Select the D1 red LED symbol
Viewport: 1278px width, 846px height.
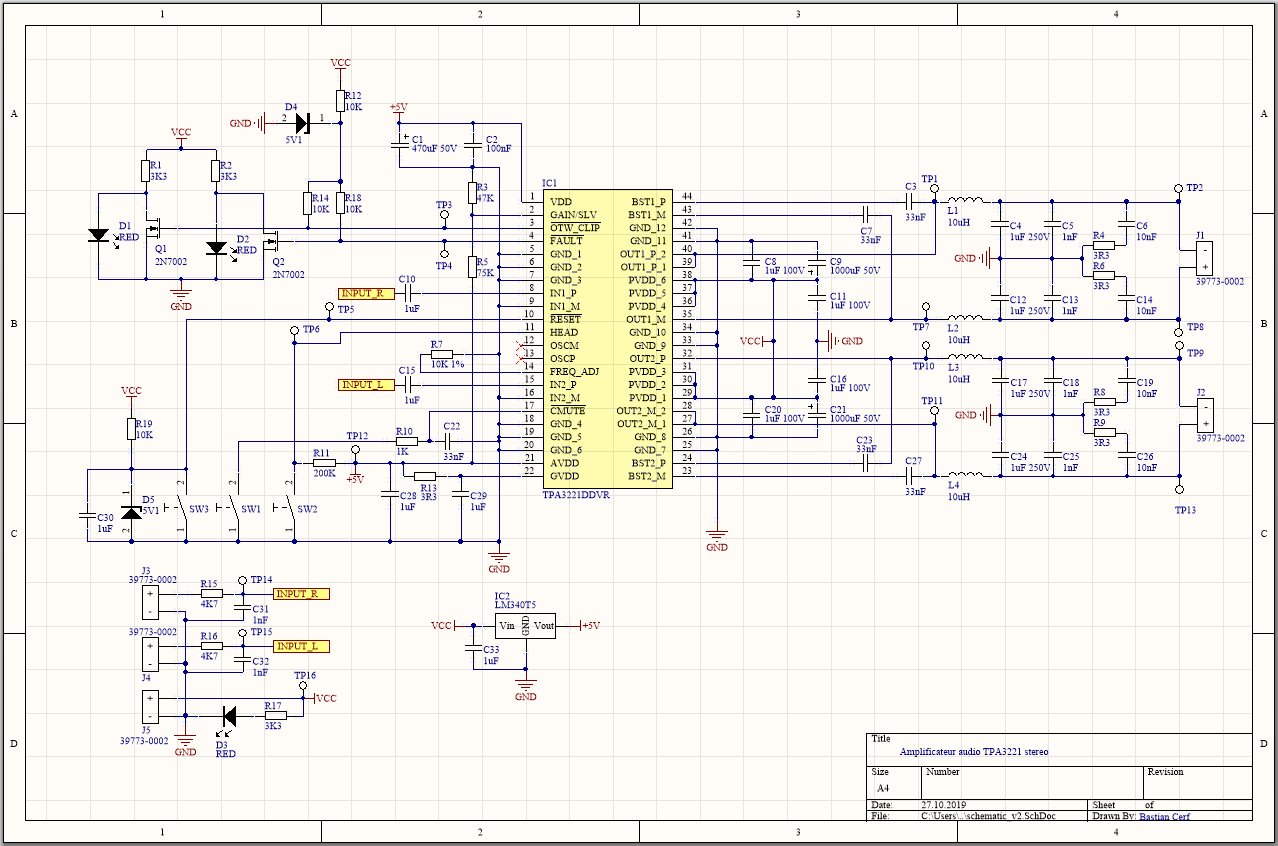pyautogui.click(x=98, y=236)
